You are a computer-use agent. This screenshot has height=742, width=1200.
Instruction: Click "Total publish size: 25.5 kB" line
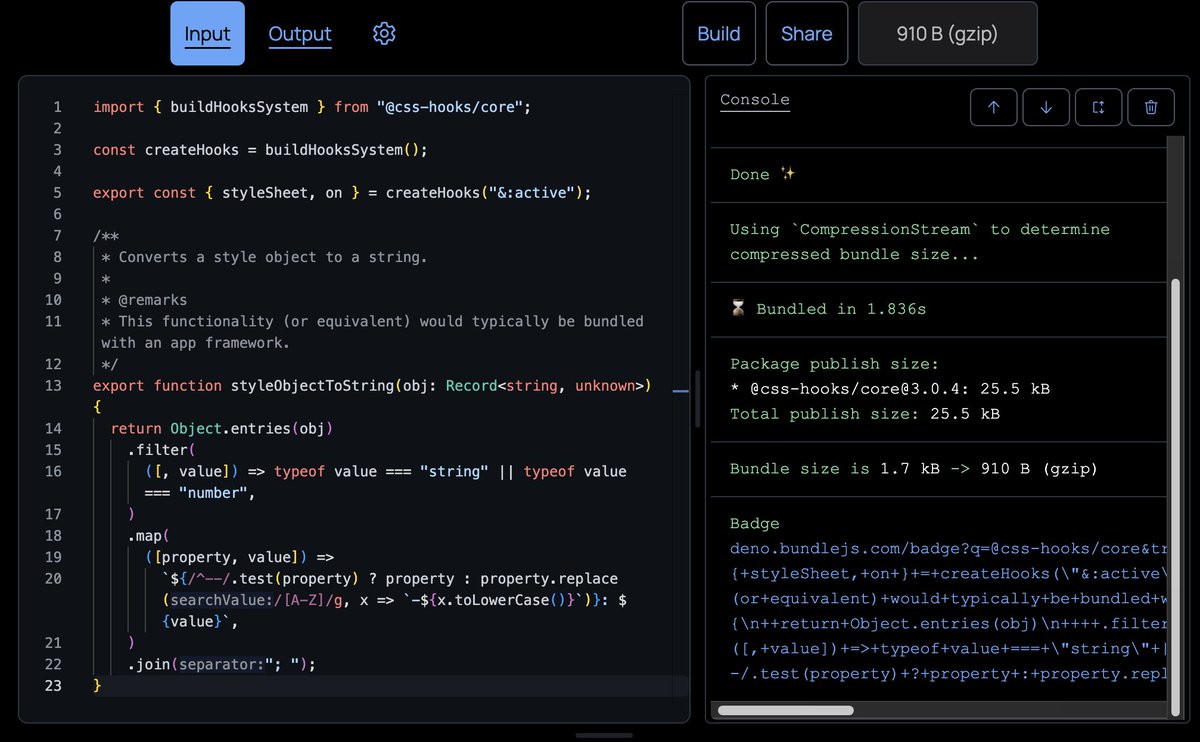point(865,414)
